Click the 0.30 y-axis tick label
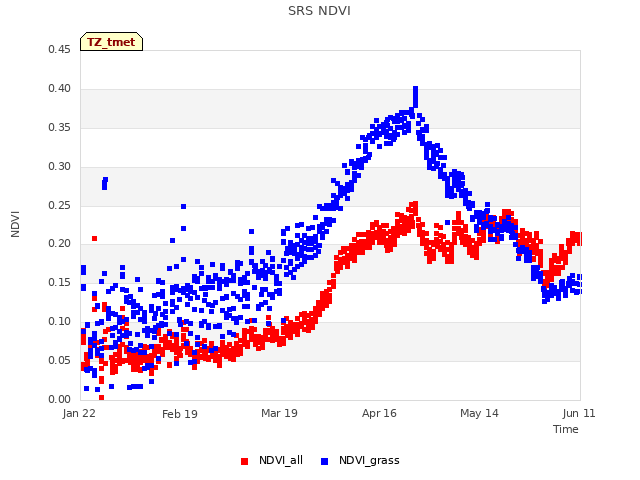The width and height of the screenshot is (640, 480). pyautogui.click(x=59, y=167)
